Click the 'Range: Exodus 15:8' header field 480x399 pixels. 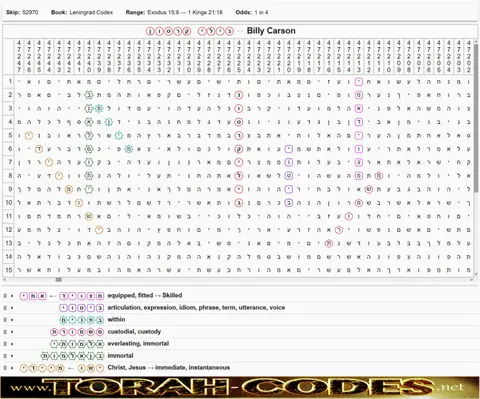click(x=174, y=12)
